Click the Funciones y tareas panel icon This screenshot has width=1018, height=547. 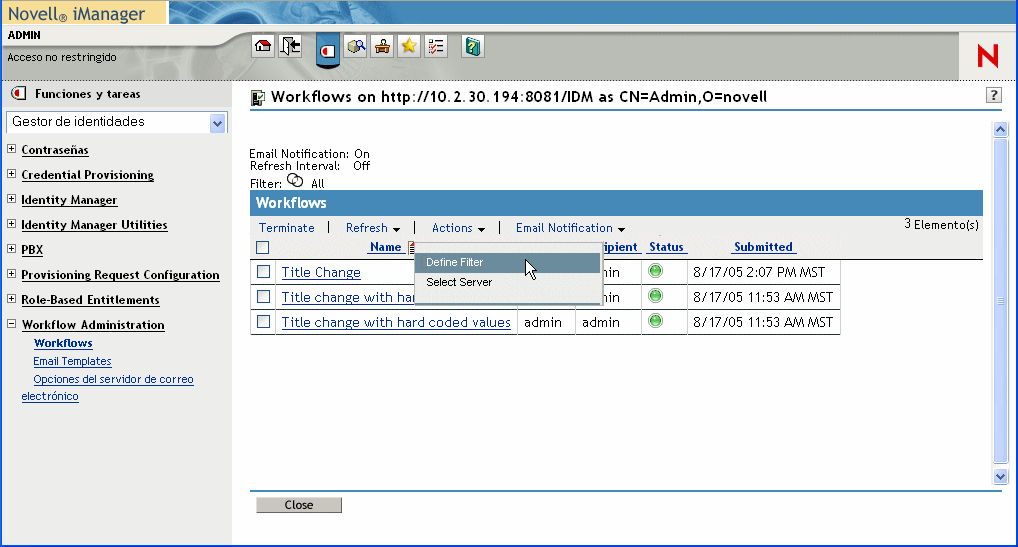19,93
